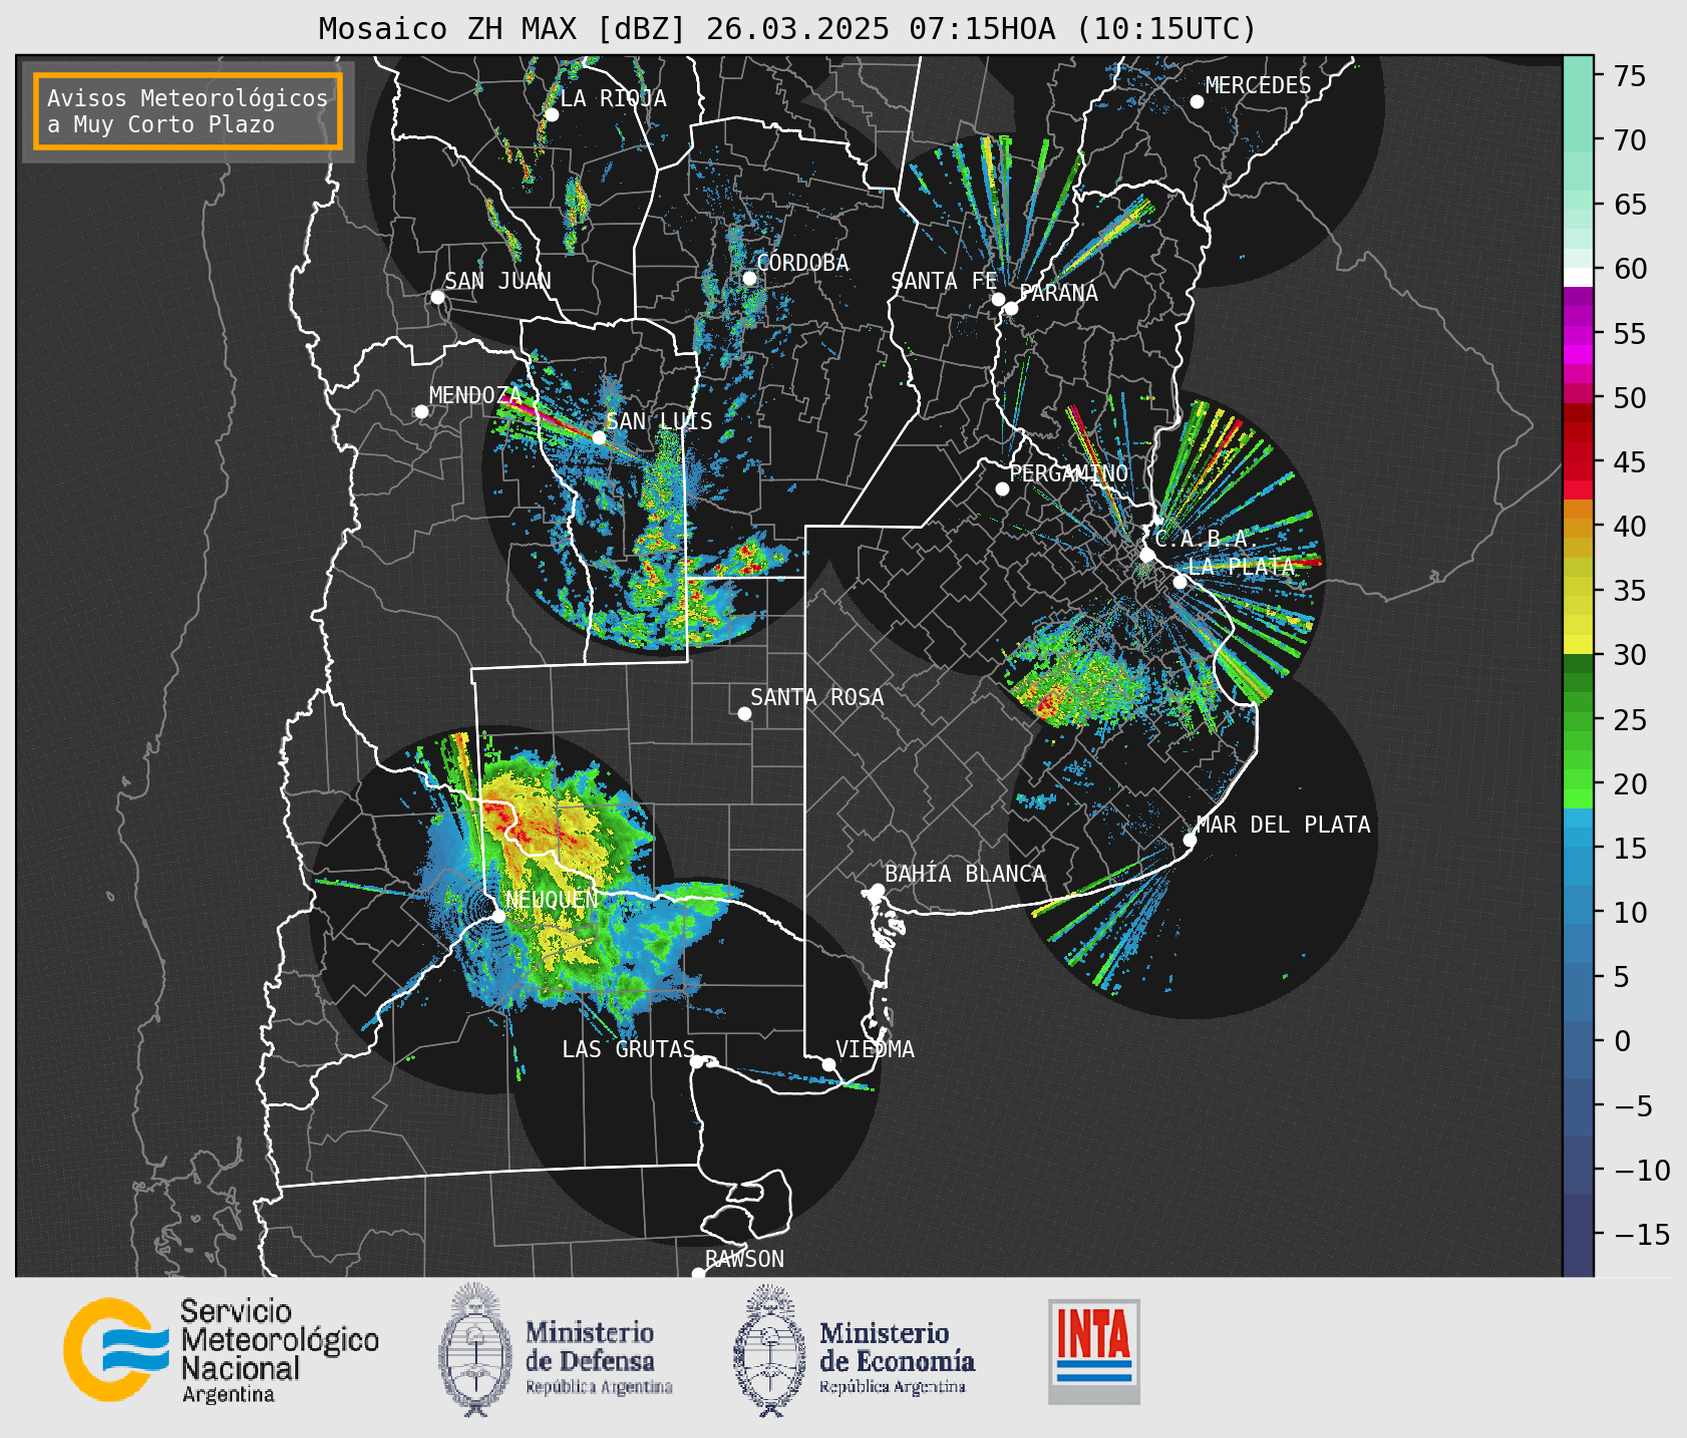
Task: Click the 70 label on the scale
Action: click(1630, 140)
